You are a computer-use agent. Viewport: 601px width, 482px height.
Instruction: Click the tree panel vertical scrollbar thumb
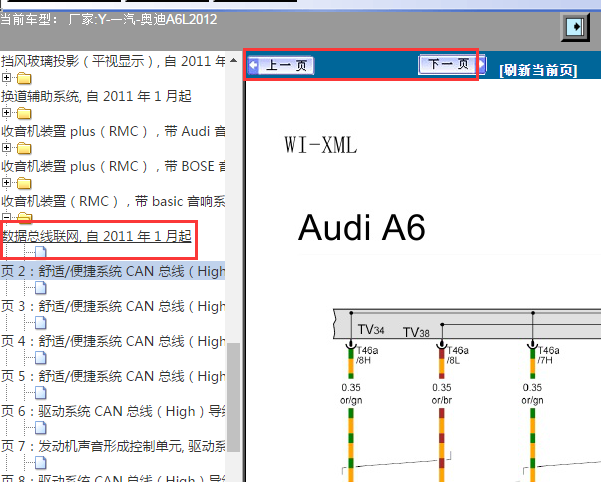pyautogui.click(x=233, y=397)
